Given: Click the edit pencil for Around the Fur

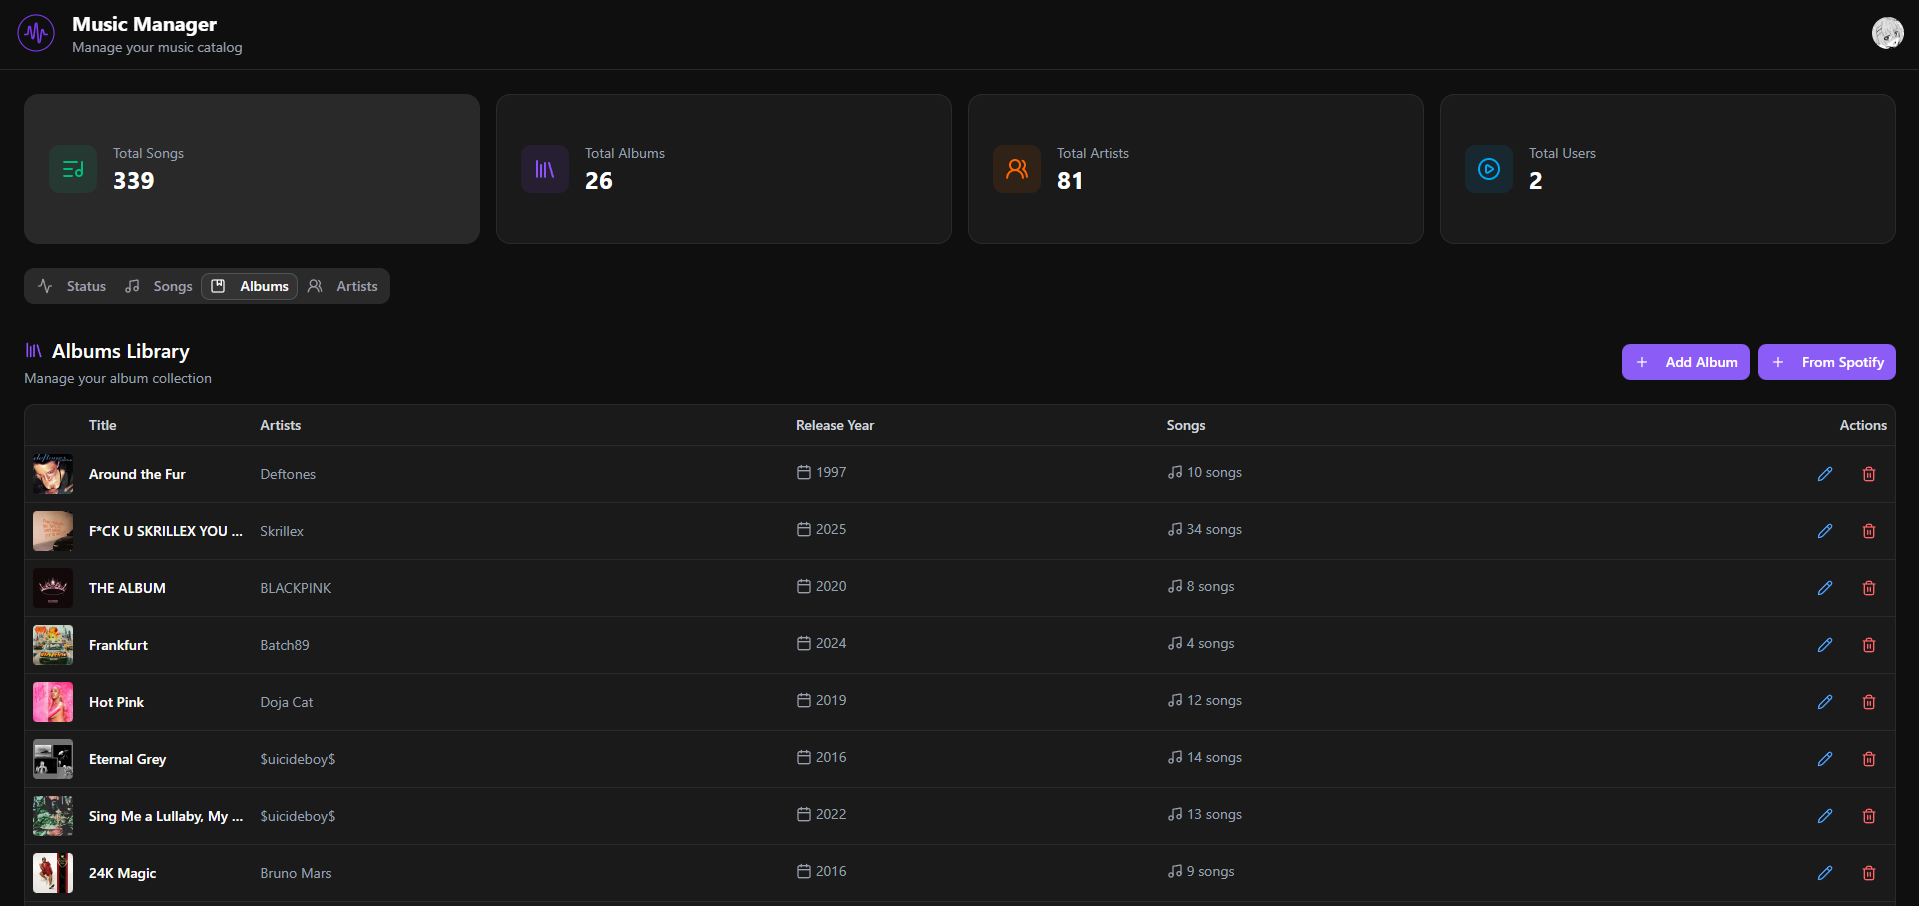Looking at the screenshot, I should point(1825,474).
